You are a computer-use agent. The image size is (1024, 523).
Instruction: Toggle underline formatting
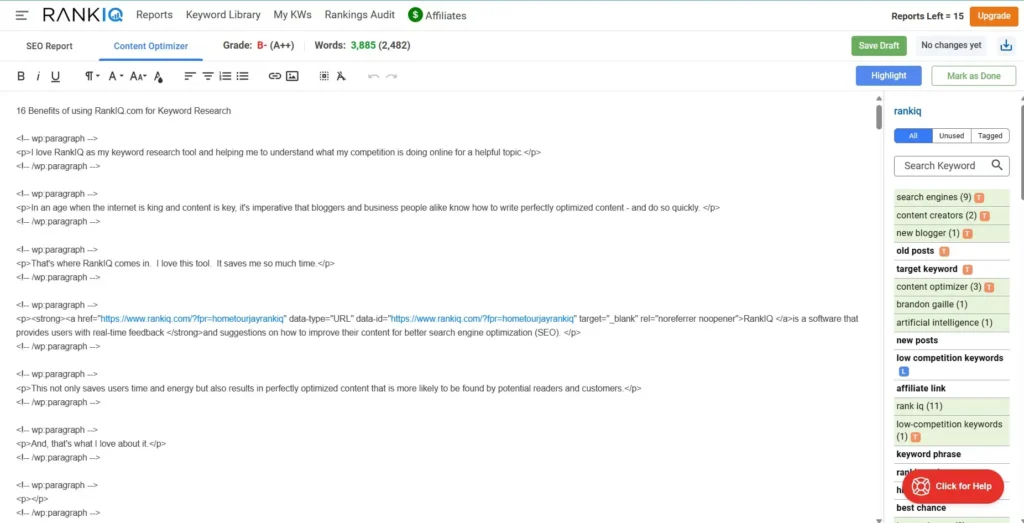56,76
